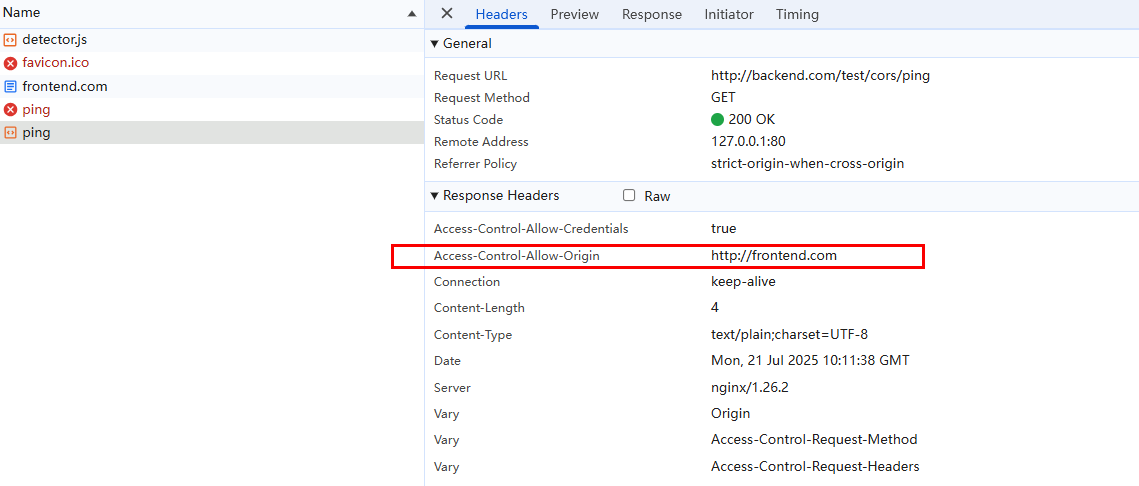Switch to the Initiator tab
Screen dimensions: 1139x486
click(x=729, y=14)
